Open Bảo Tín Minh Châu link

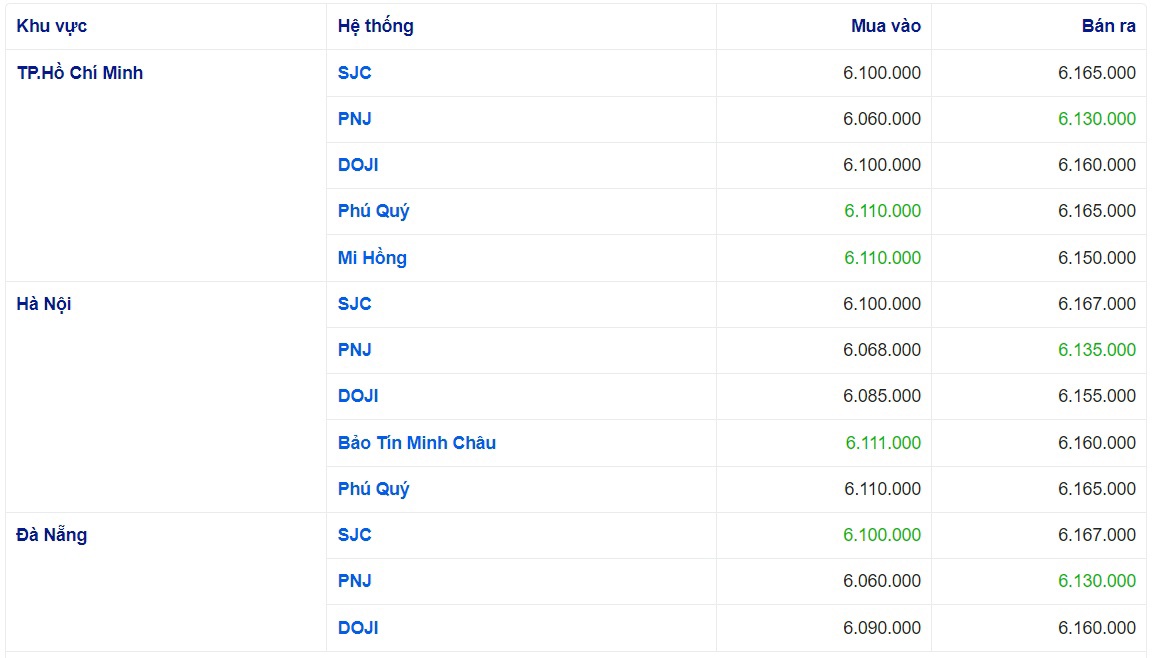pos(416,443)
